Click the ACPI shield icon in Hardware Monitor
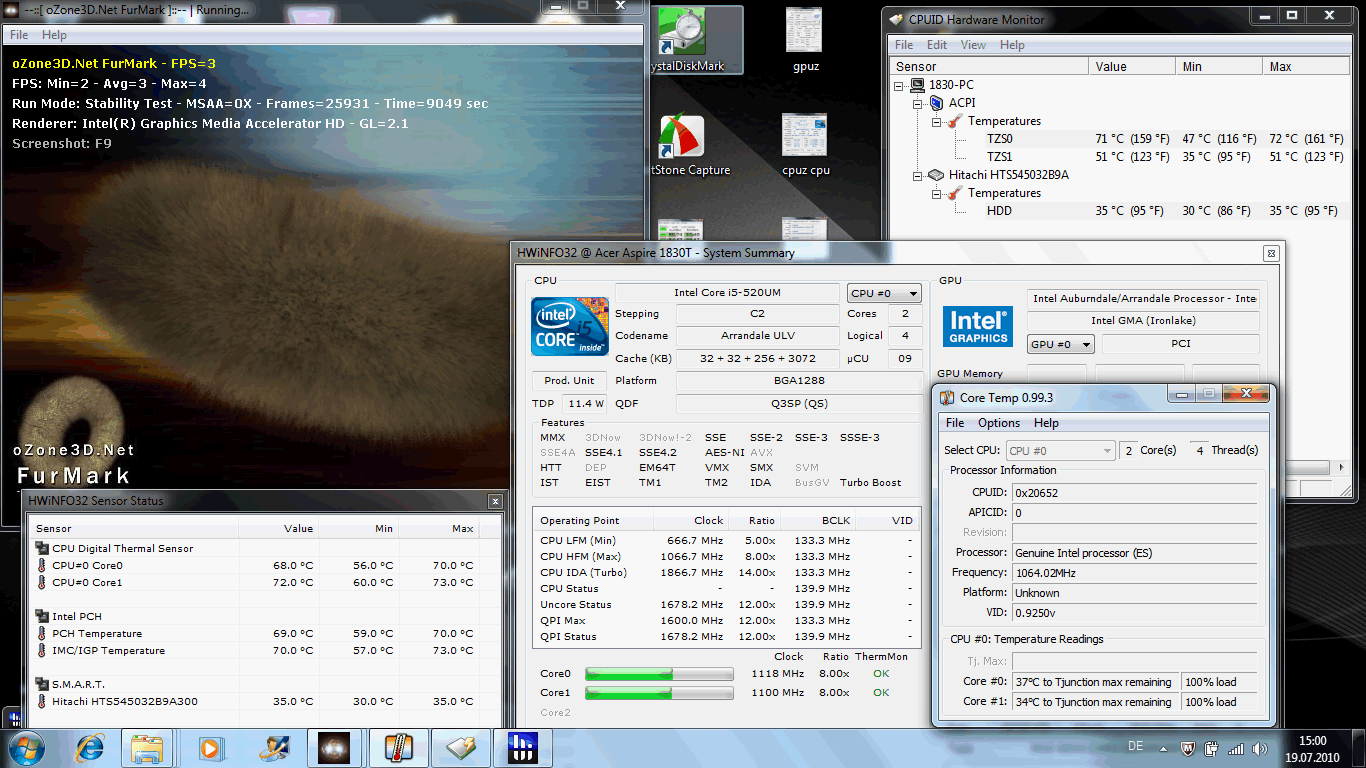Screen dimensions: 1366x768 coord(936,103)
